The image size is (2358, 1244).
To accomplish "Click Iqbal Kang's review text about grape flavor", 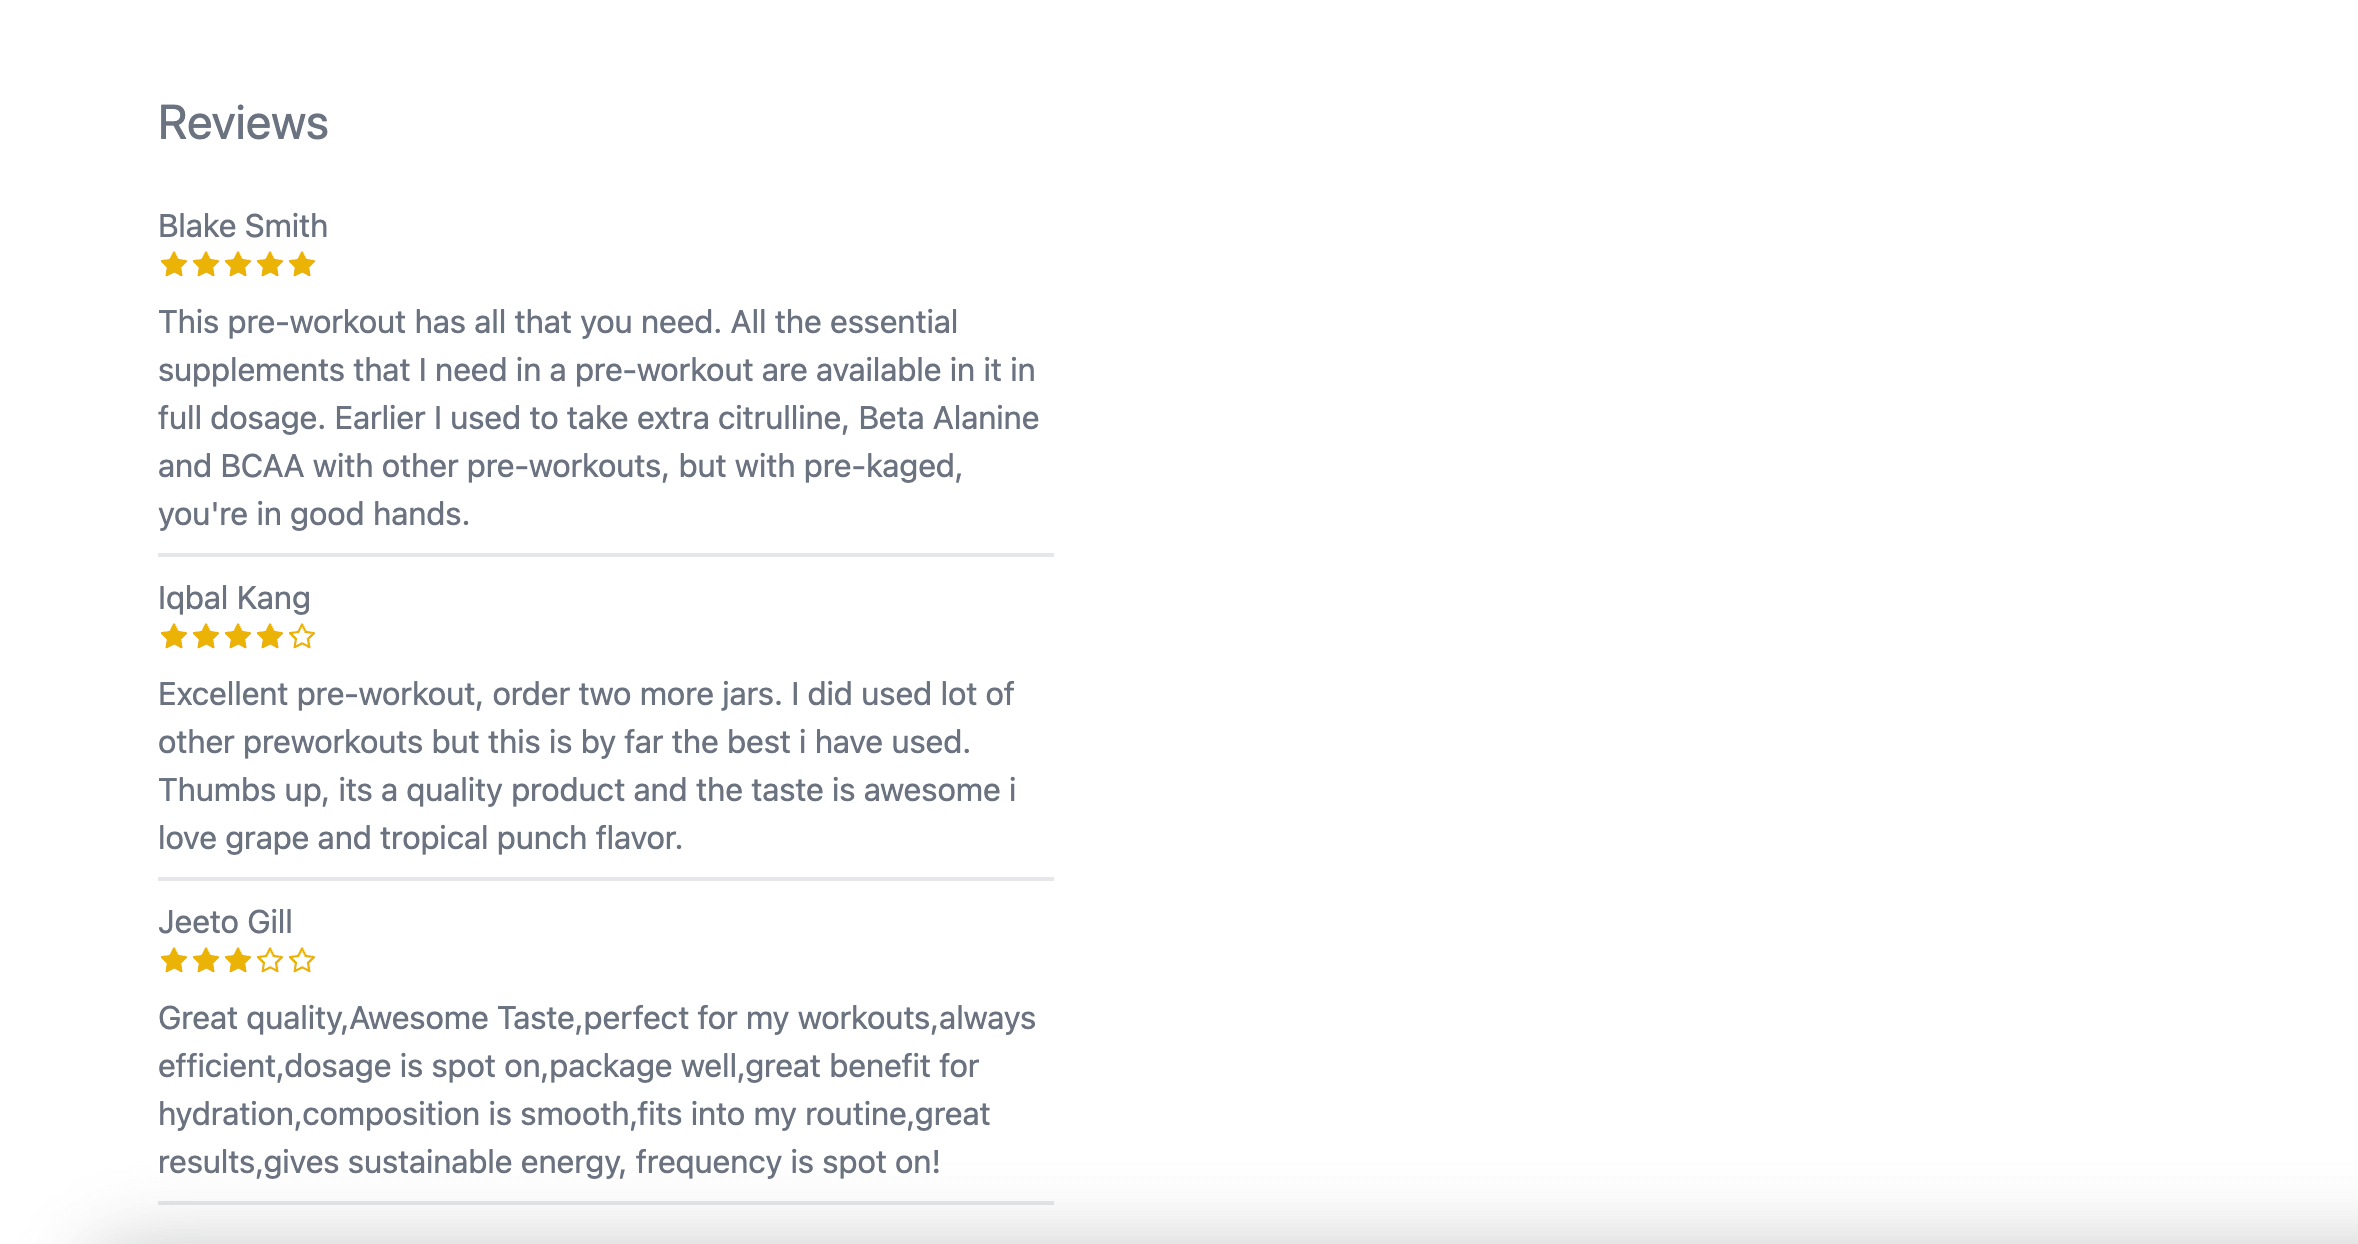I will click(587, 766).
